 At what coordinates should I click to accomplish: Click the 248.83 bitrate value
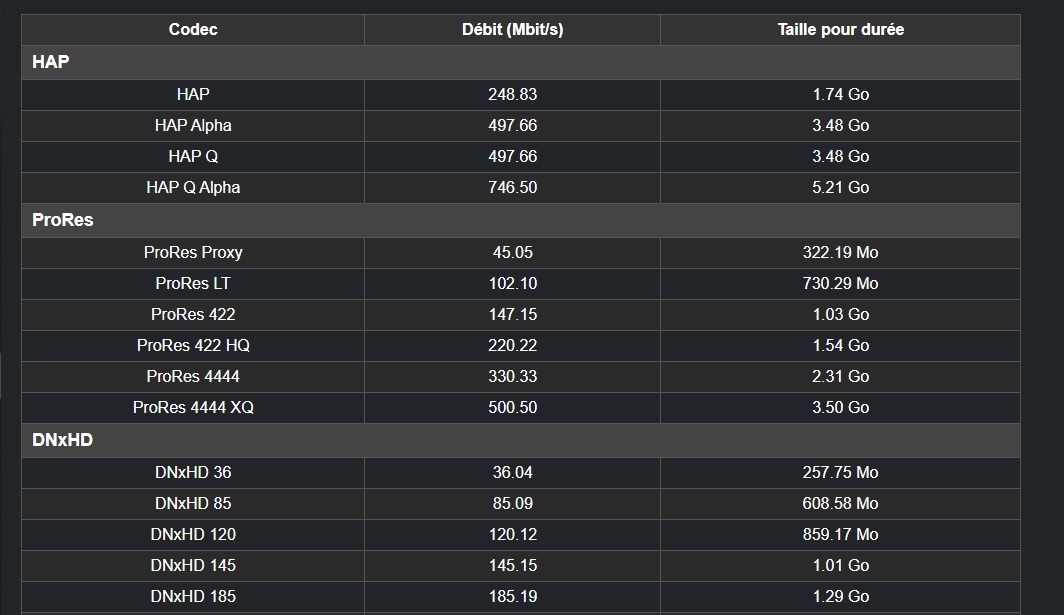point(512,94)
